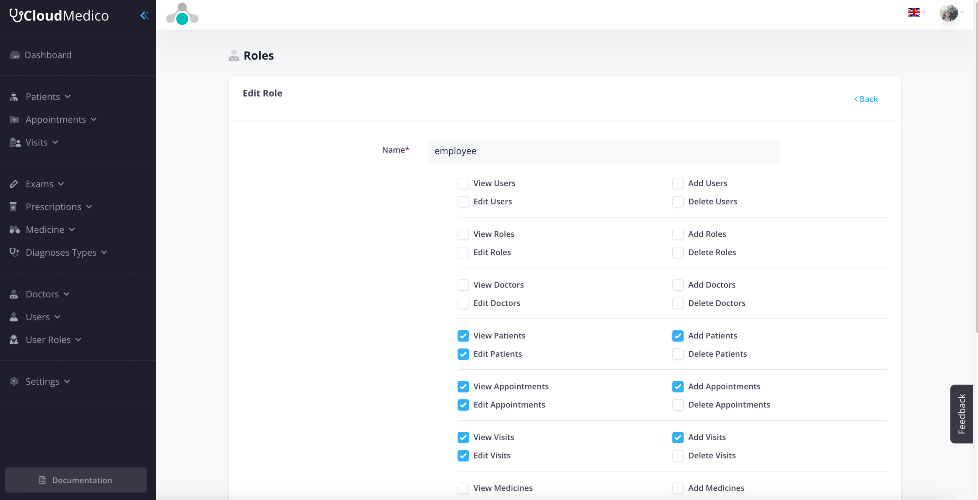
Task: Click the role Name input field
Action: tap(603, 151)
